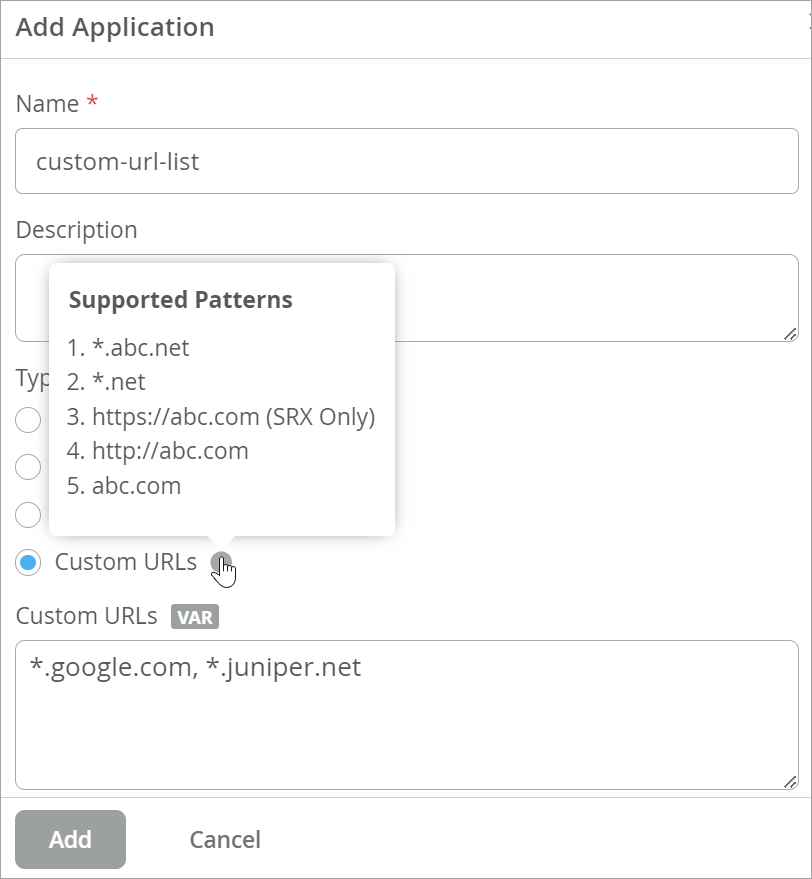The image size is (812, 879).
Task: Close the Add Application dialog
Action: pyautogui.click(x=808, y=27)
